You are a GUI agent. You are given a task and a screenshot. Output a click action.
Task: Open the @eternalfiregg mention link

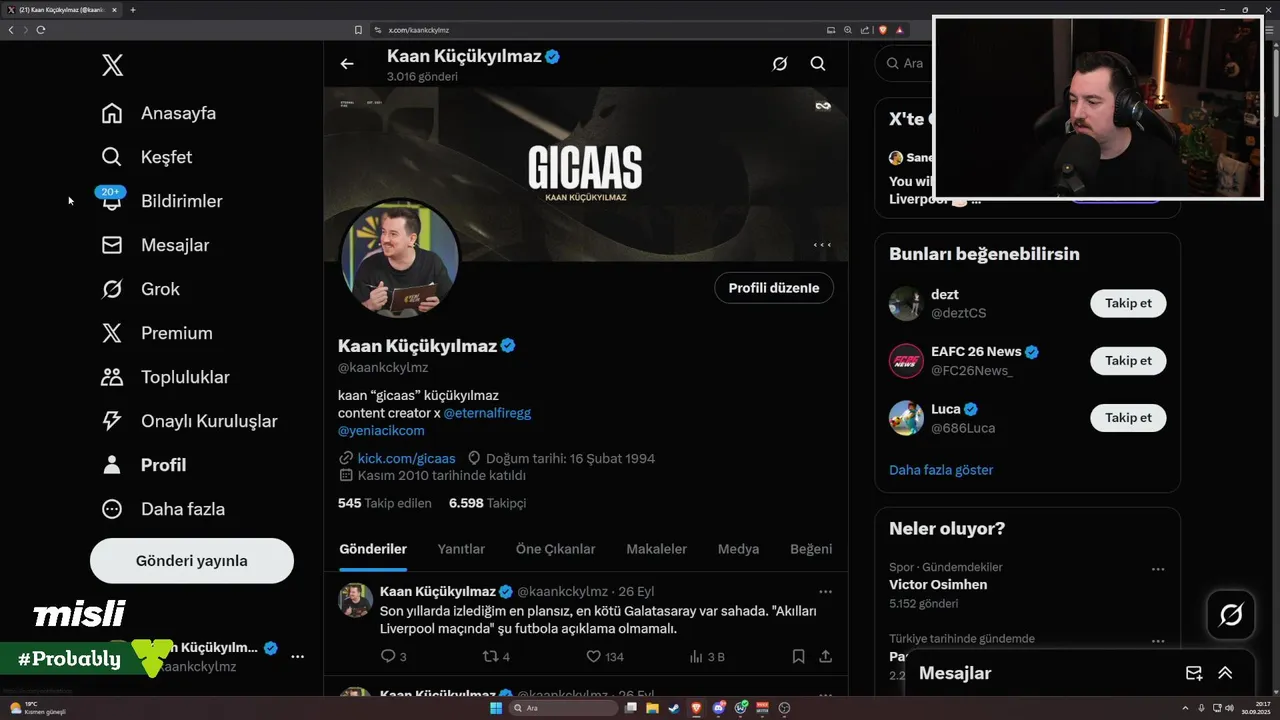click(487, 412)
